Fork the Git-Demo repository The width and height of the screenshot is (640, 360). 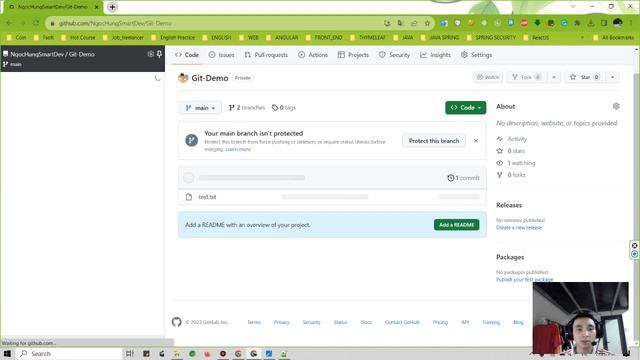(527, 77)
